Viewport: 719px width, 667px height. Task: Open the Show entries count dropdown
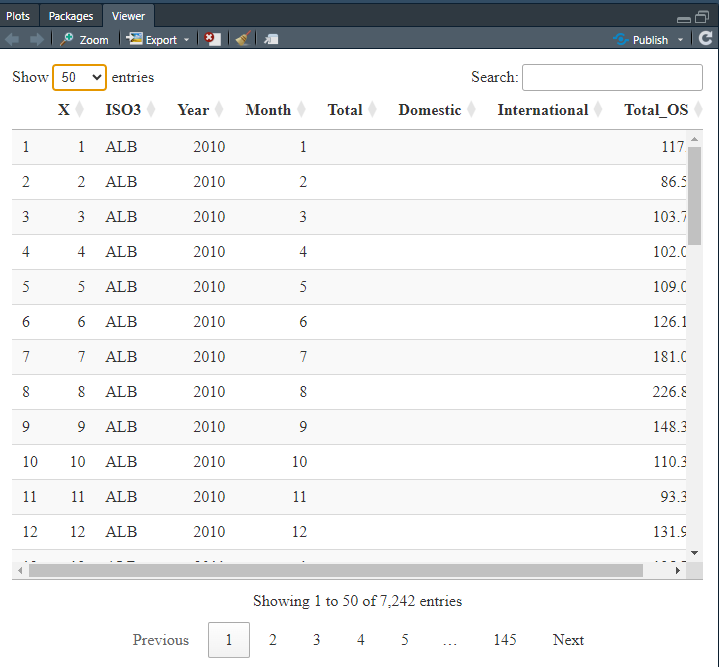pos(80,77)
